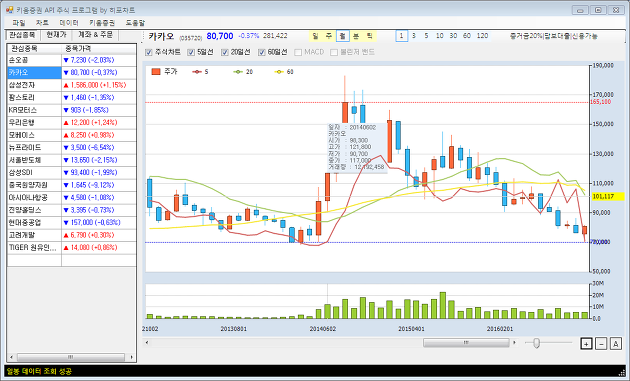Select 현대중공업 in the watchlist

[x=35, y=223]
